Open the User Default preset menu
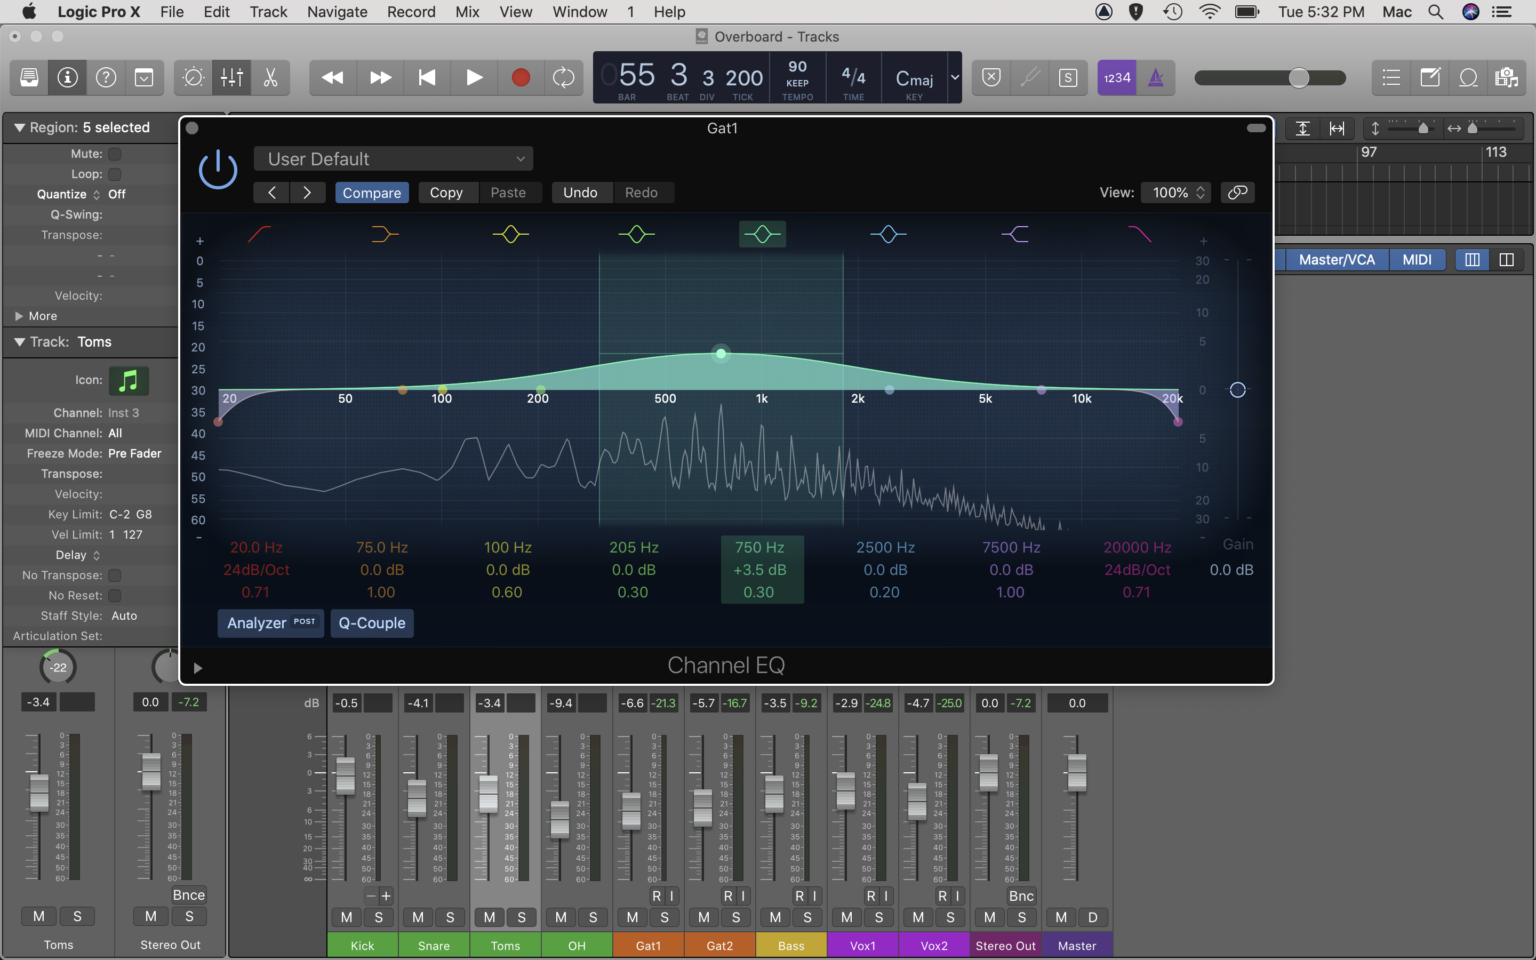 click(x=393, y=158)
